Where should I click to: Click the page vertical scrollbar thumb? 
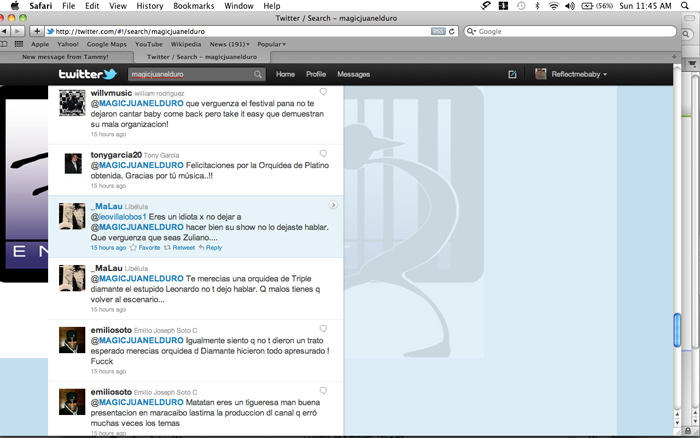pyautogui.click(x=677, y=330)
